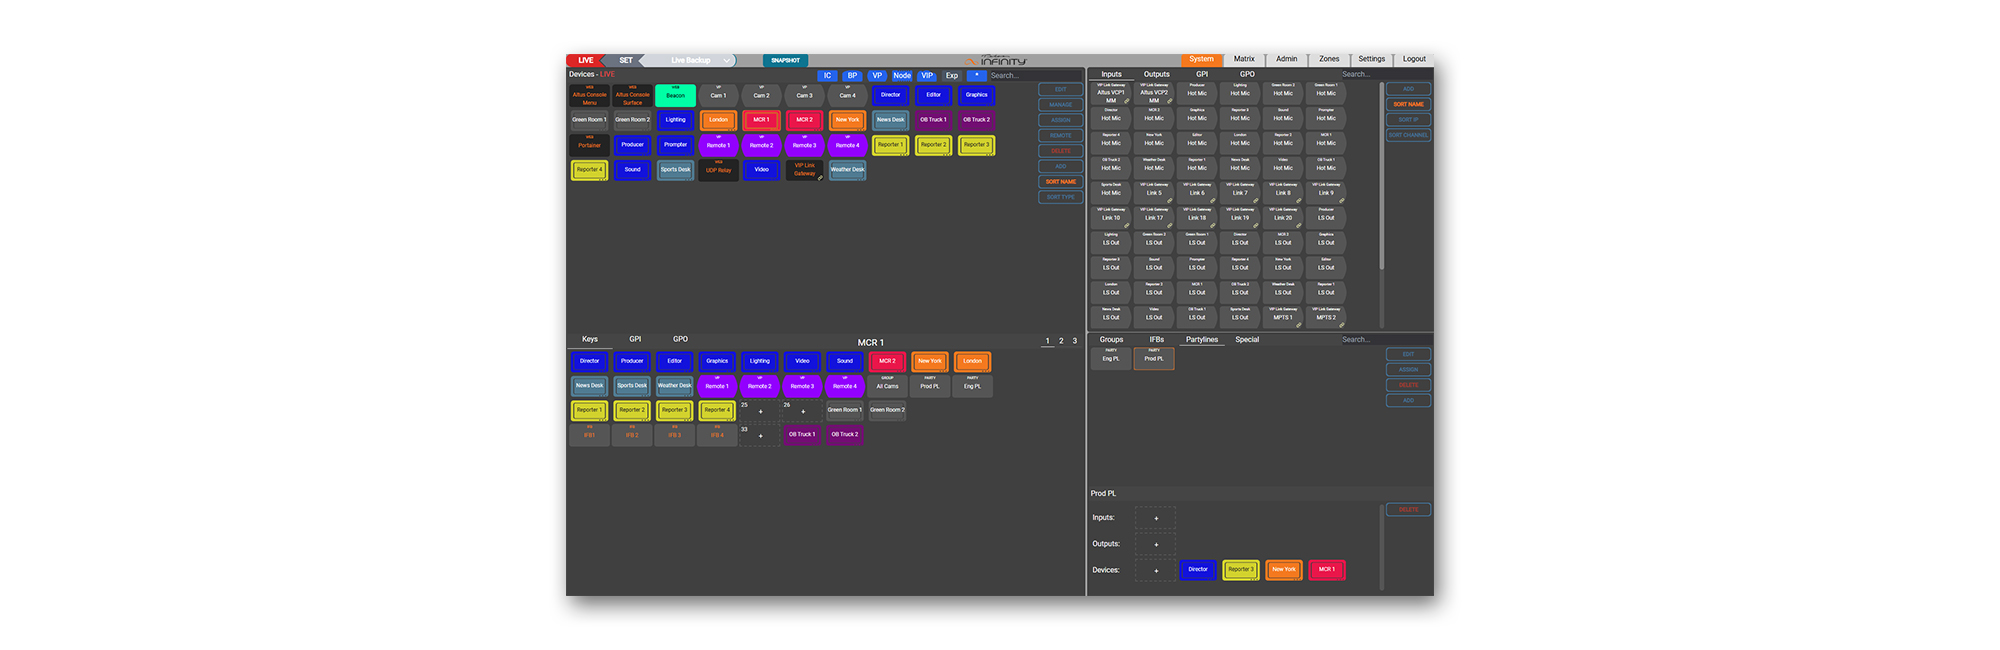Click the SNAPSHOT button
This screenshot has height=650, width=2000.
pos(785,60)
